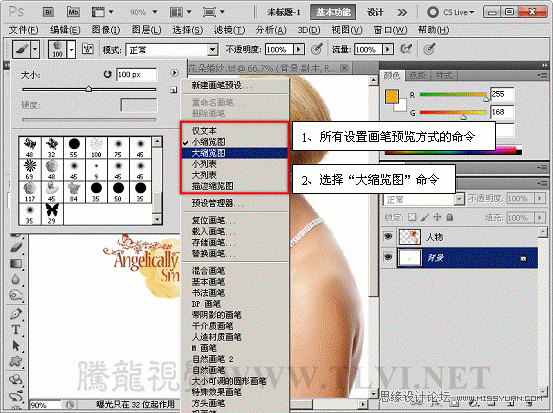Switch to the 样式 styles tab
Viewport: 553px width, 413px height.
click(444, 75)
